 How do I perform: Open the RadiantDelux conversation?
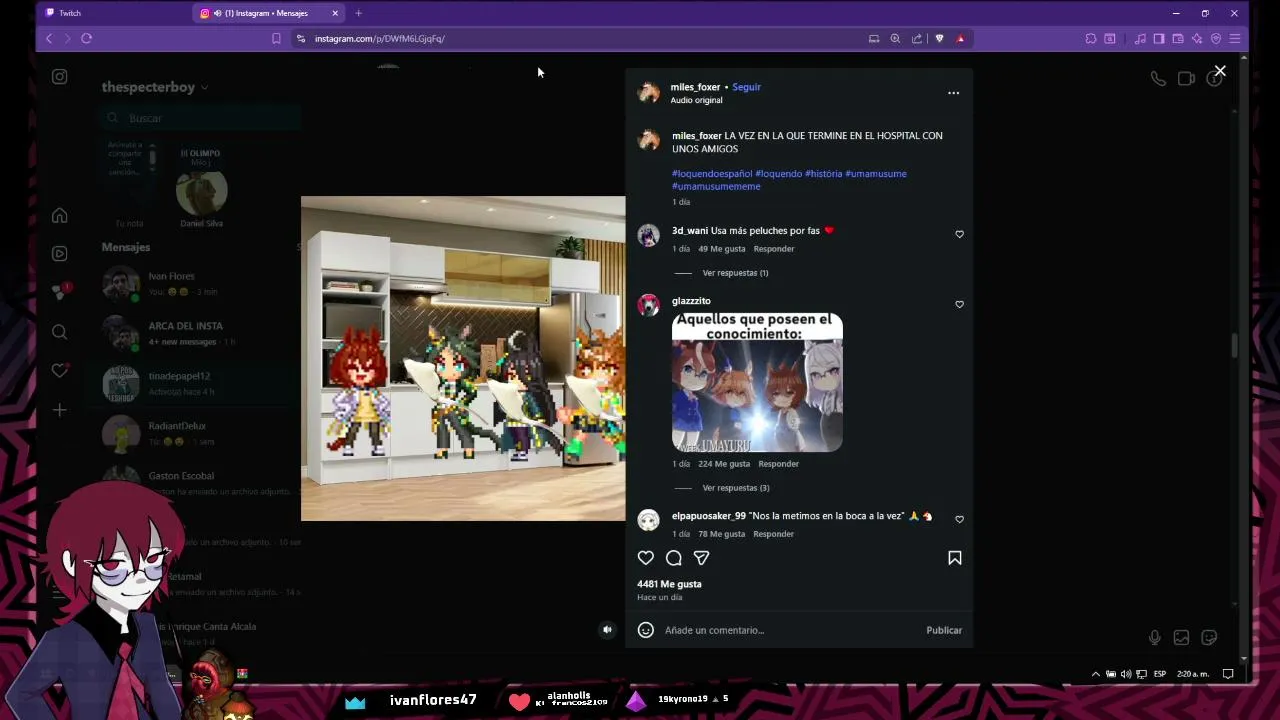pos(200,434)
